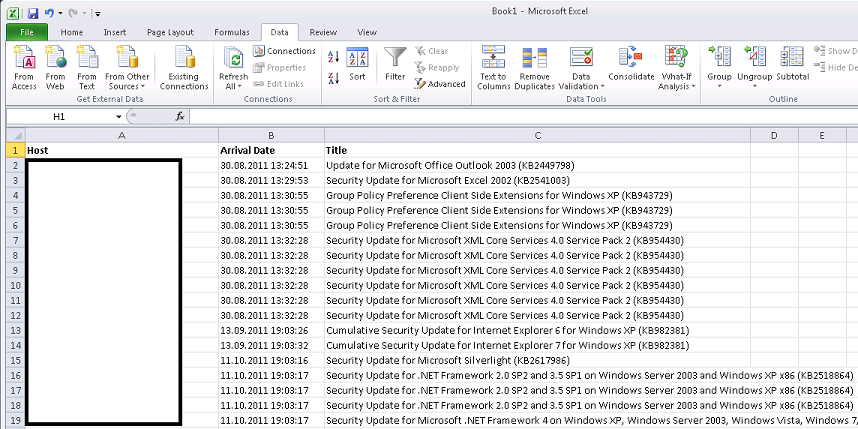Image resolution: width=858 pixels, height=429 pixels.
Task: Click Remove Duplicates
Action: click(535, 68)
